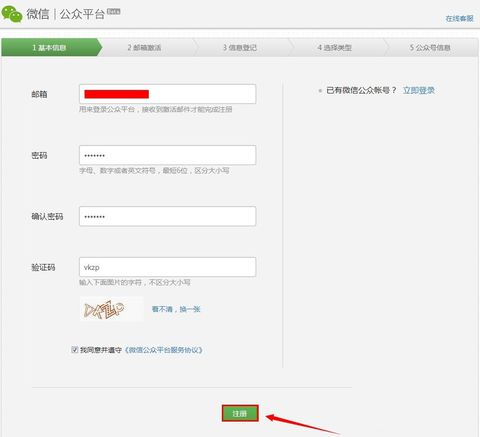Click the 邮箱 field label
The width and height of the screenshot is (480, 437).
click(x=39, y=94)
